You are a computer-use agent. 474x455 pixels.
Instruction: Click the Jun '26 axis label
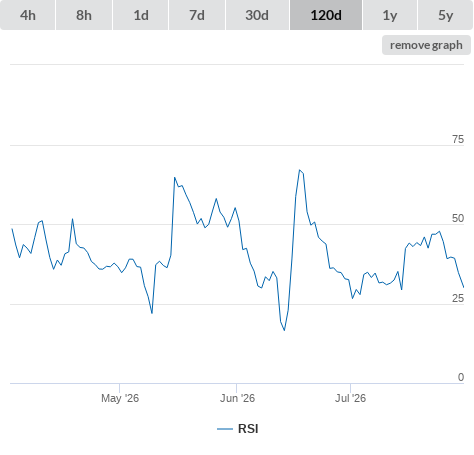237,398
